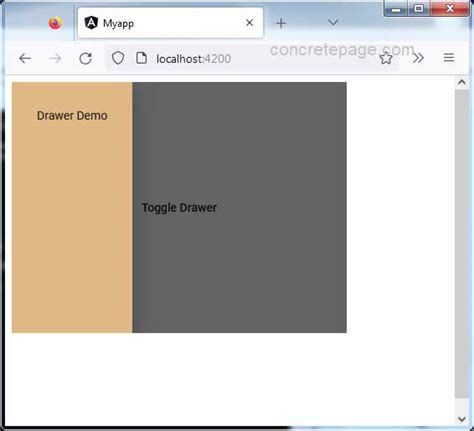Image resolution: width=474 pixels, height=431 pixels.
Task: Go back to previous page
Action: click(x=25, y=58)
